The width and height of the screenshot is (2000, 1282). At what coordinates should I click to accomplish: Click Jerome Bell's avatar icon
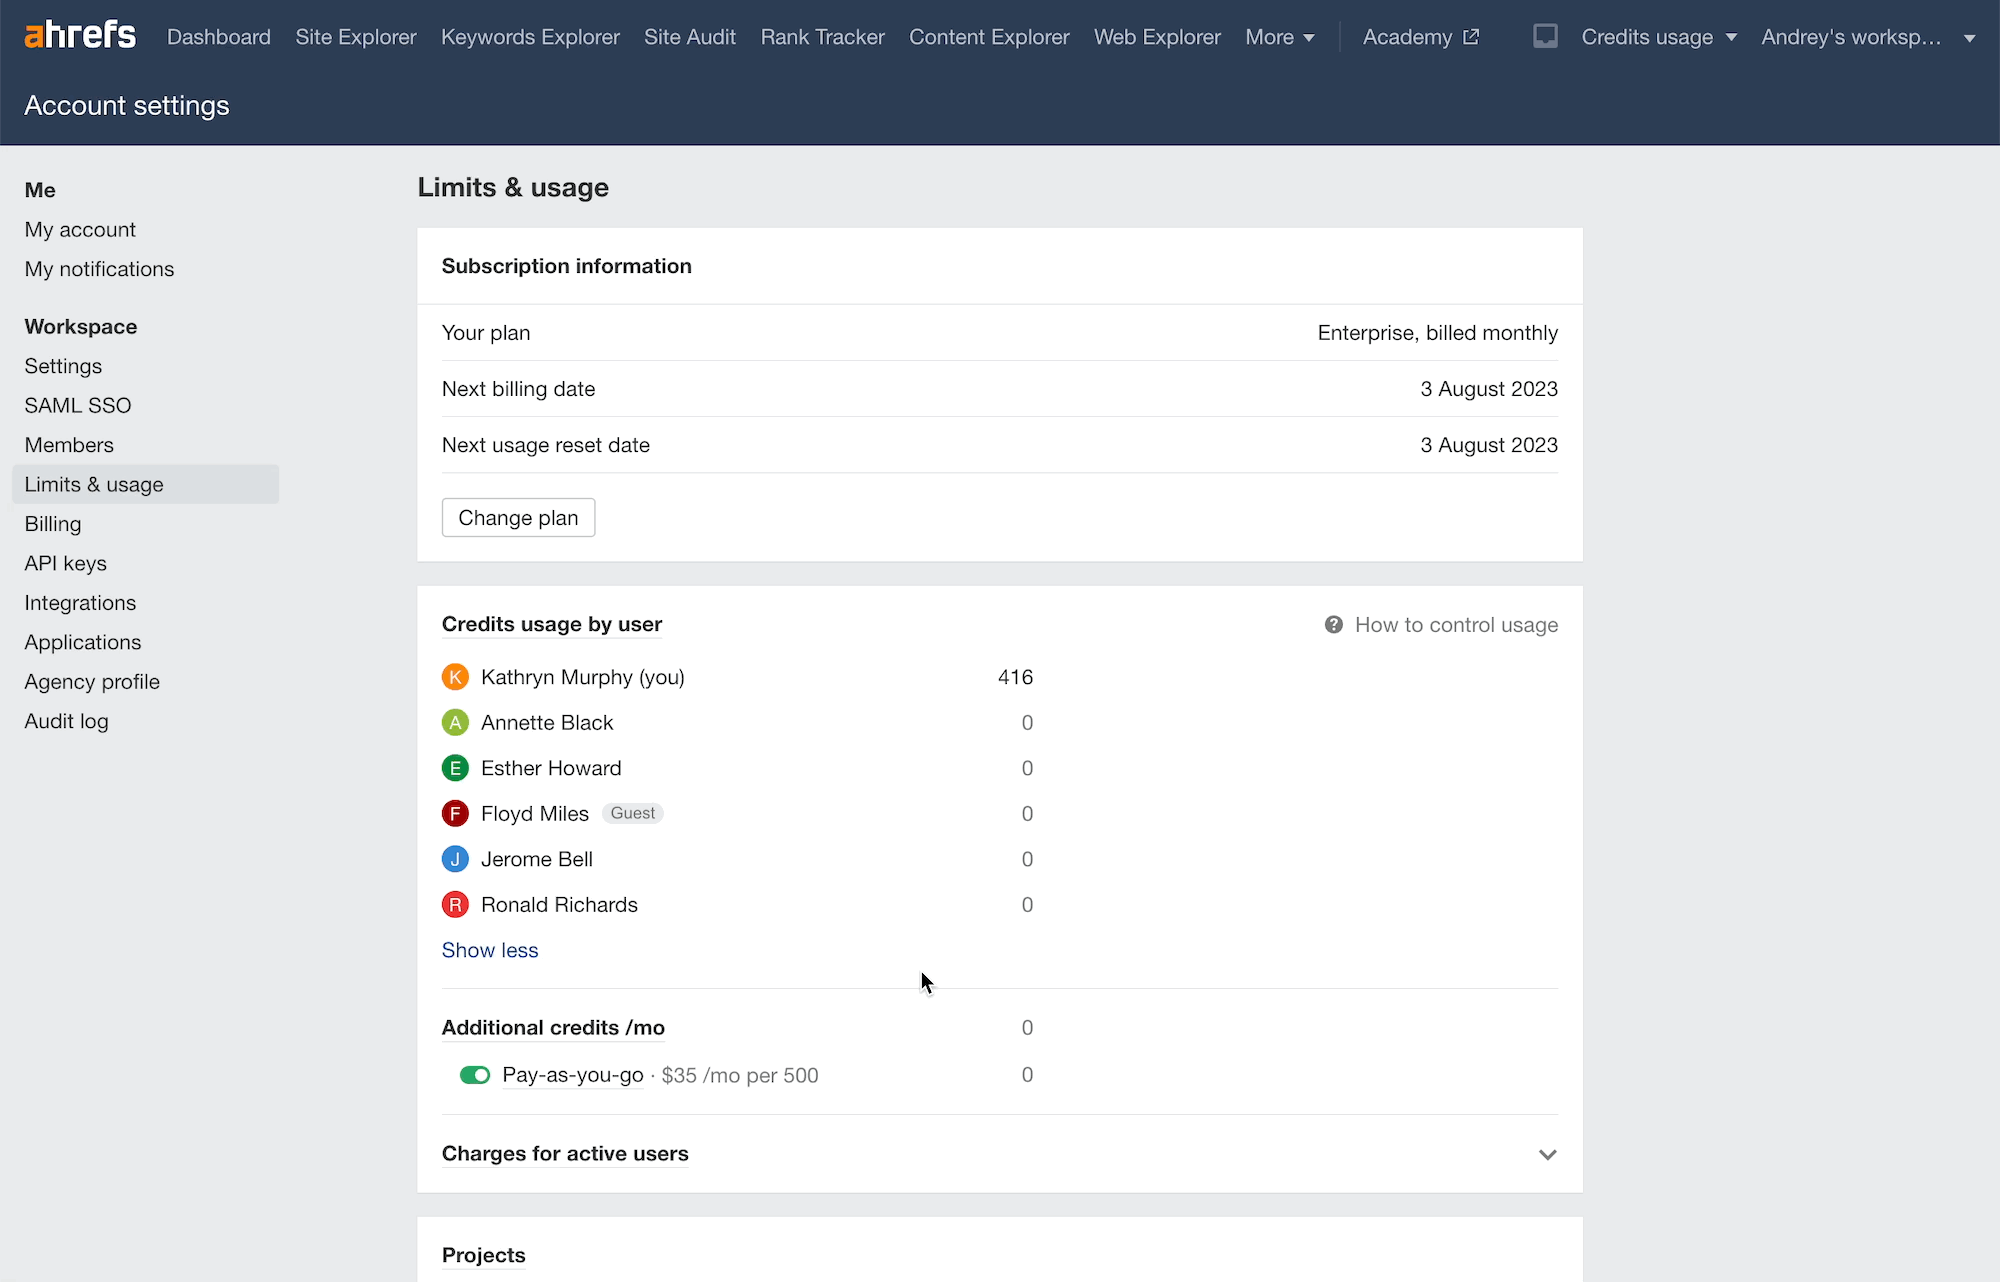click(455, 859)
